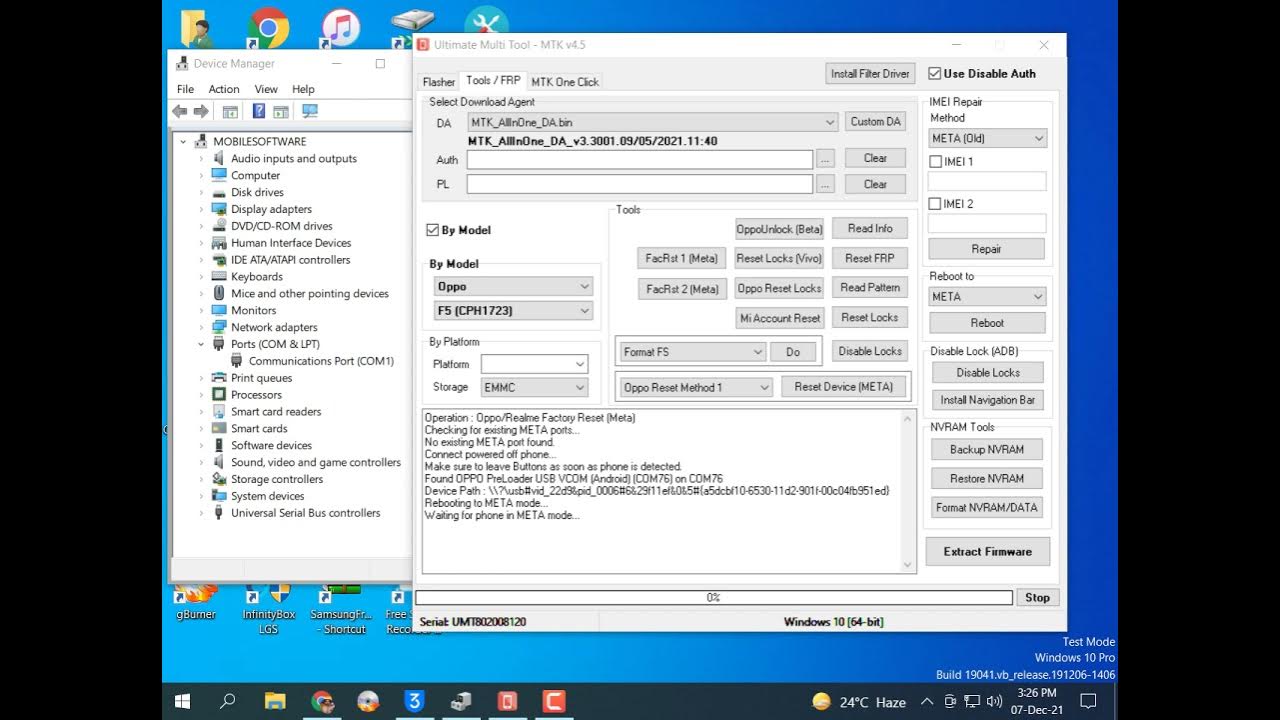Open the gBurner desktop shortcut
The image size is (1280, 720).
tap(196, 602)
